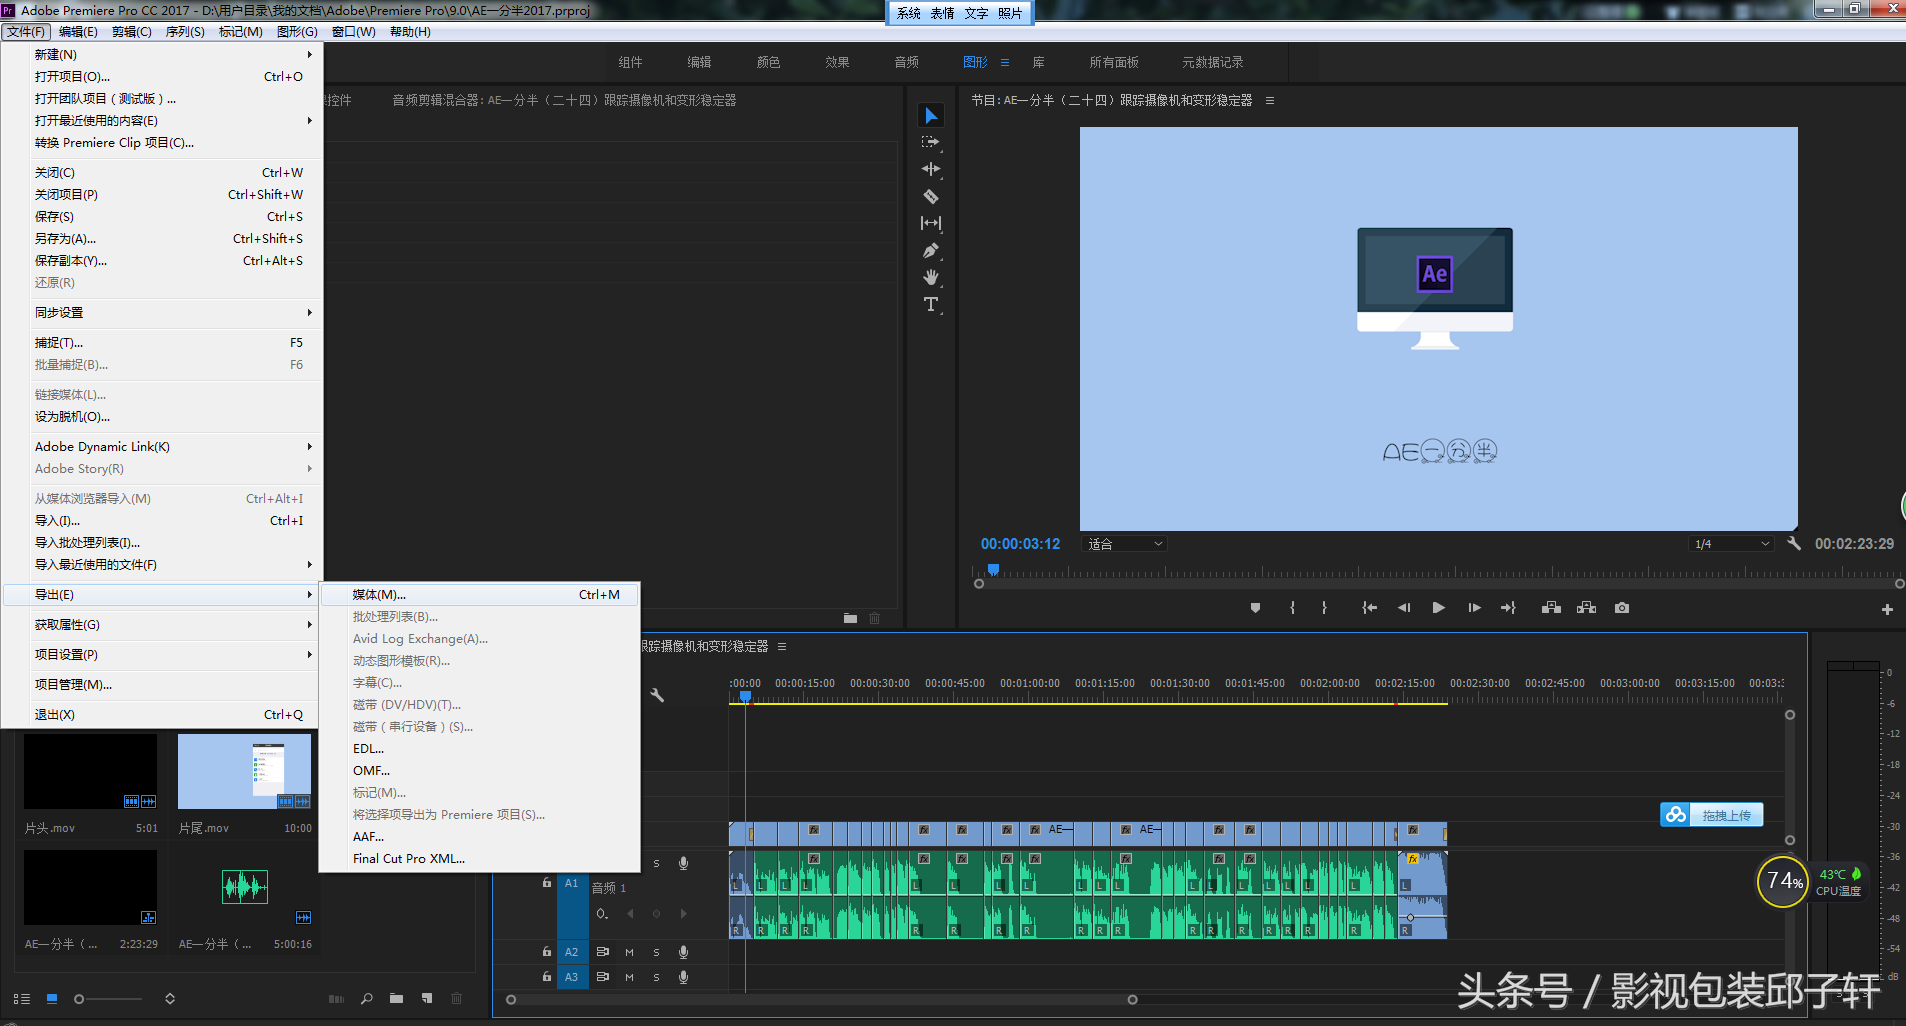1906x1026 pixels.
Task: Toggle lock on track A2
Action: click(547, 951)
